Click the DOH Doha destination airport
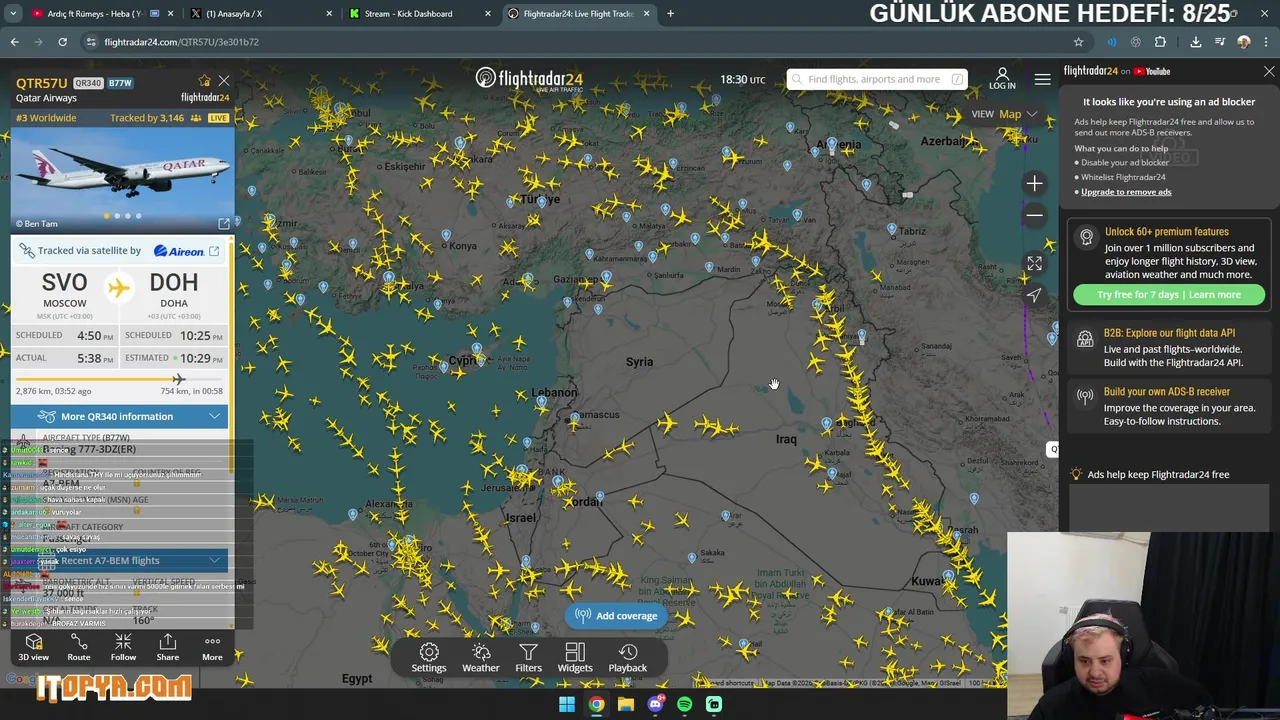The height and width of the screenshot is (720, 1280). tap(174, 291)
